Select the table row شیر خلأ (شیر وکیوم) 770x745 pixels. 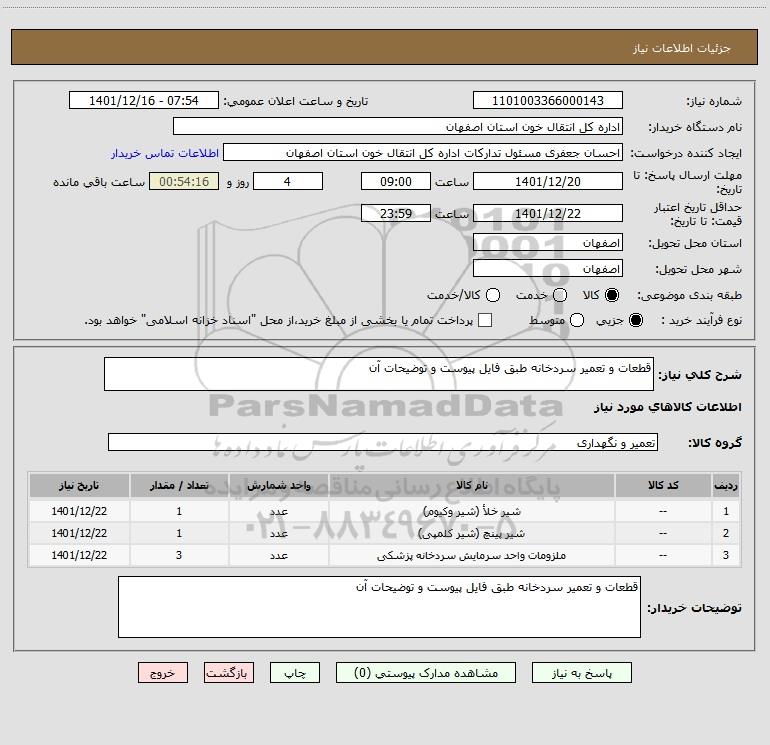384,511
